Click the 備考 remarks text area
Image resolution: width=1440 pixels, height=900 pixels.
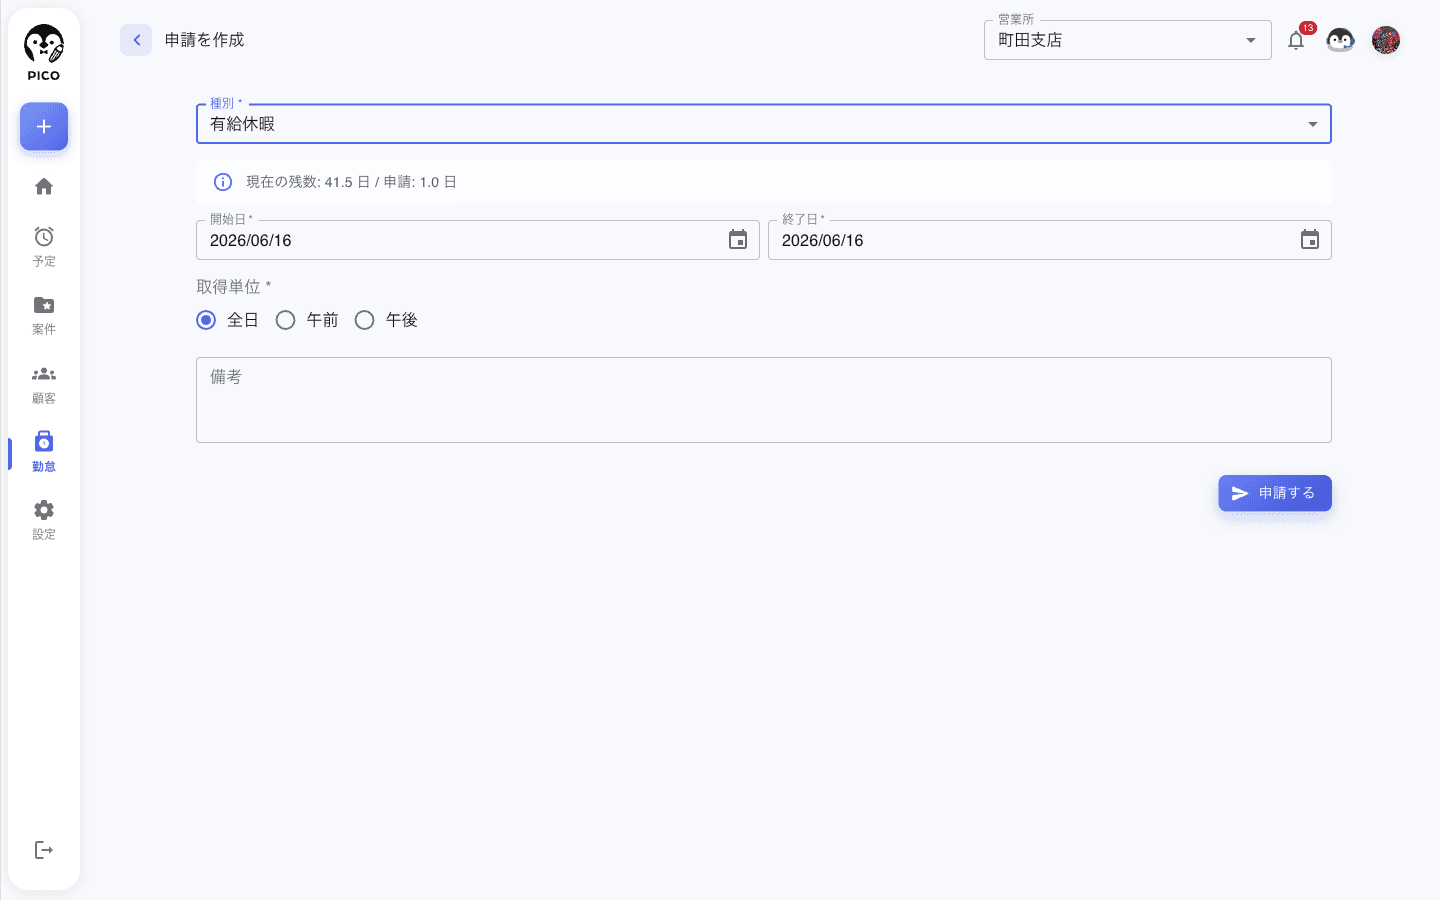[764, 400]
